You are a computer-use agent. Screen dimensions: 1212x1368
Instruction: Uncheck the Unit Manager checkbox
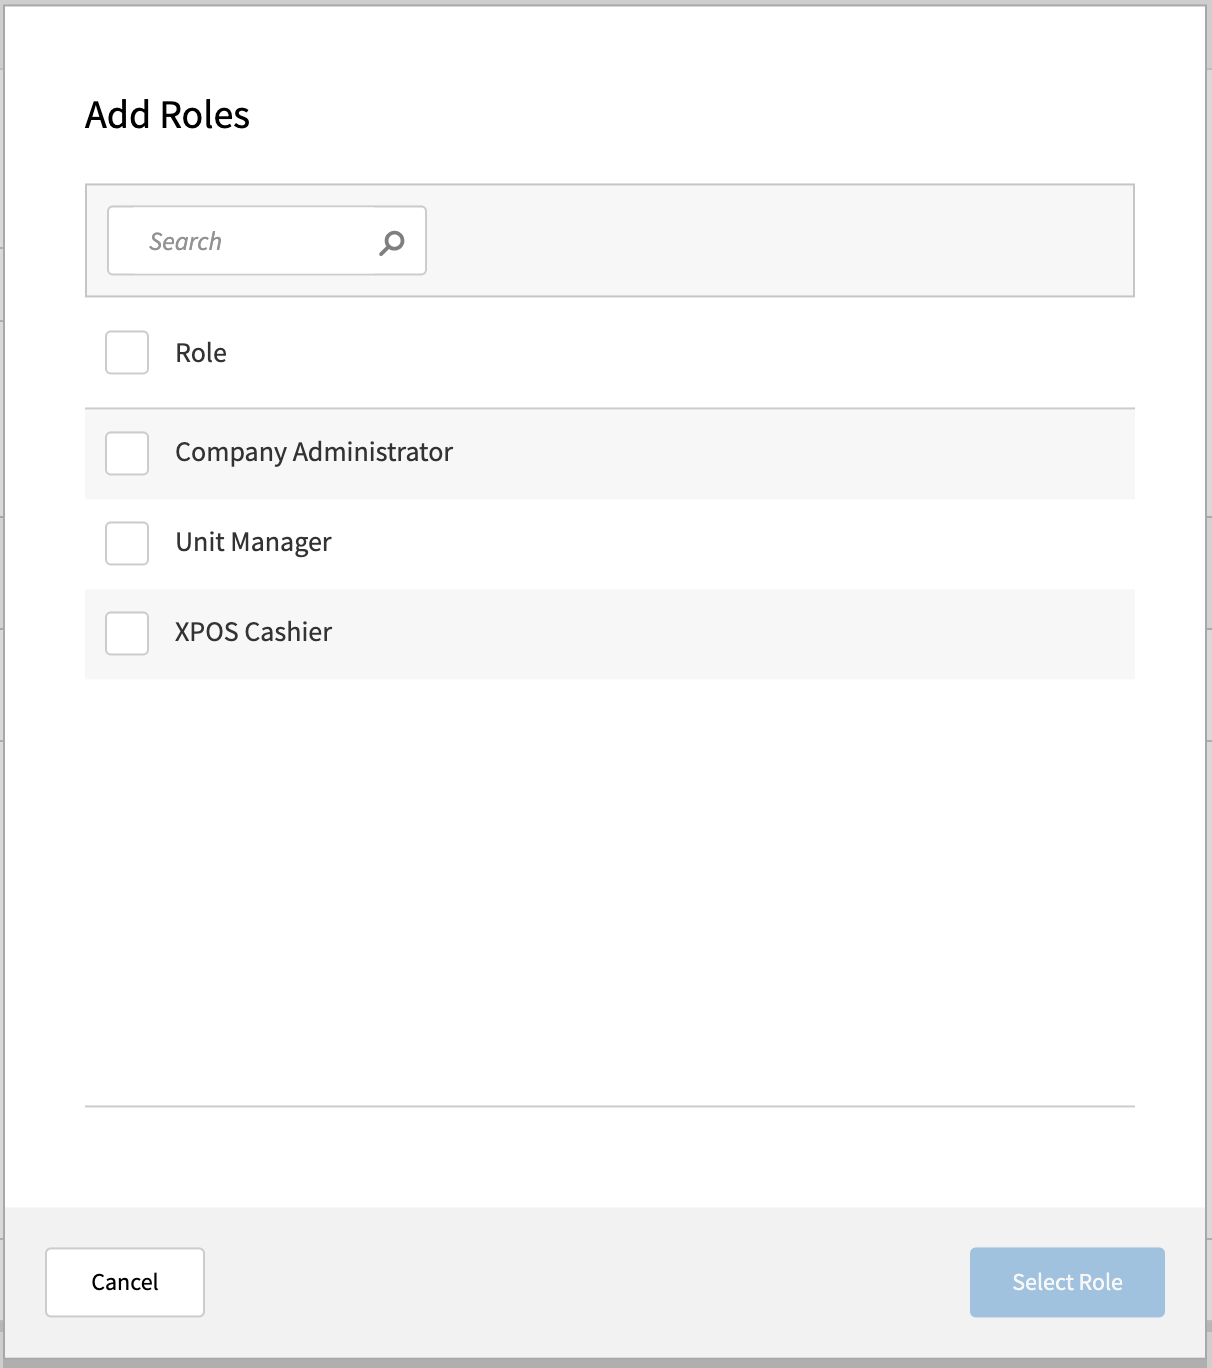click(x=126, y=542)
